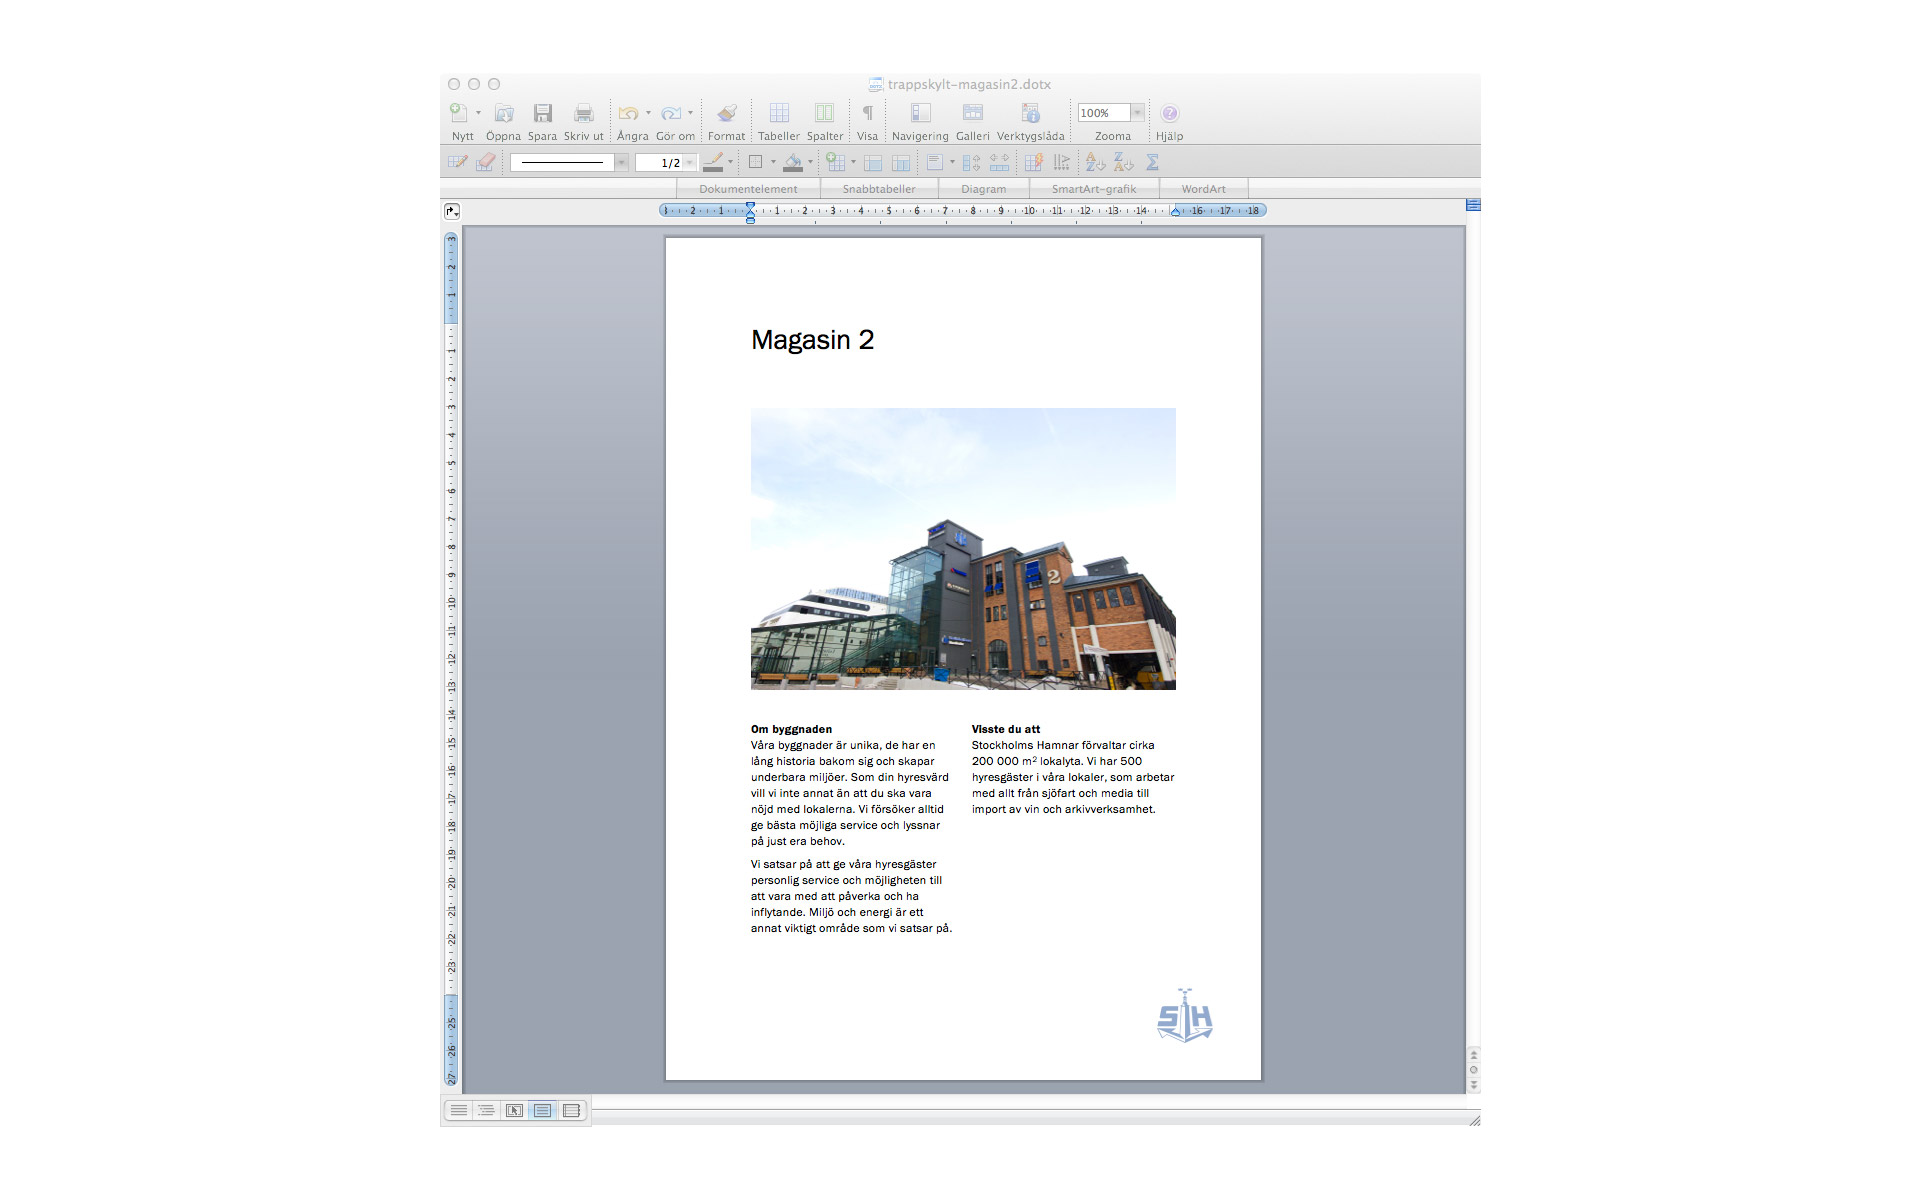Viewport: 1920px width, 1200px height.
Task: Open the Dokumentelement tab
Action: pos(748,189)
